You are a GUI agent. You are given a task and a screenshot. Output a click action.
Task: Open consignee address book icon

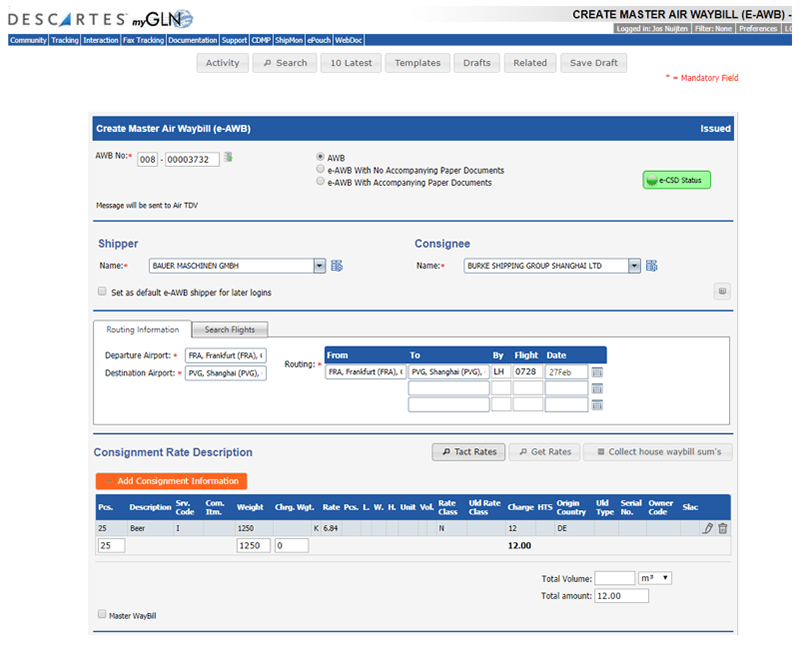pos(652,266)
